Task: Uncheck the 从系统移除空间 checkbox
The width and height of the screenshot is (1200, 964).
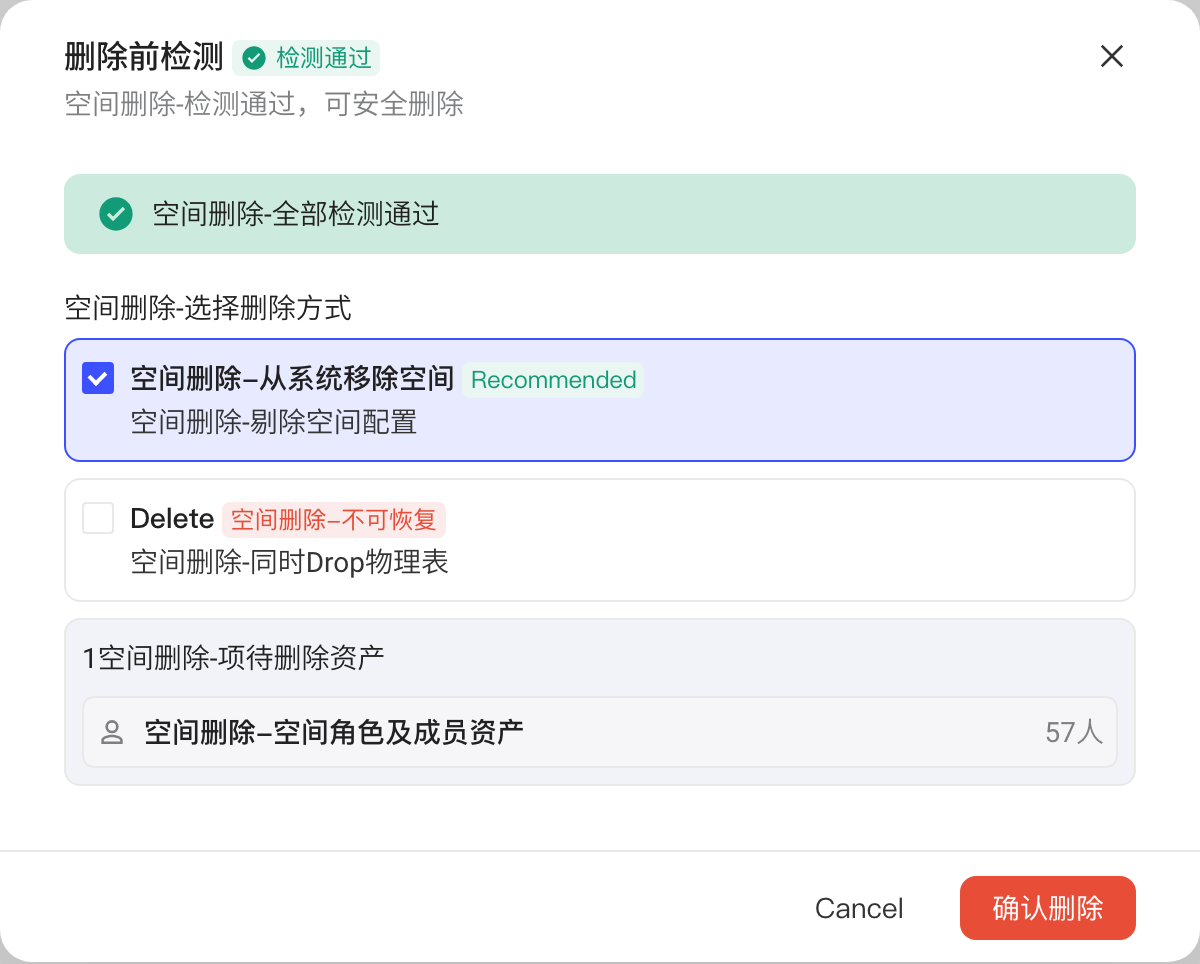Action: [x=98, y=378]
